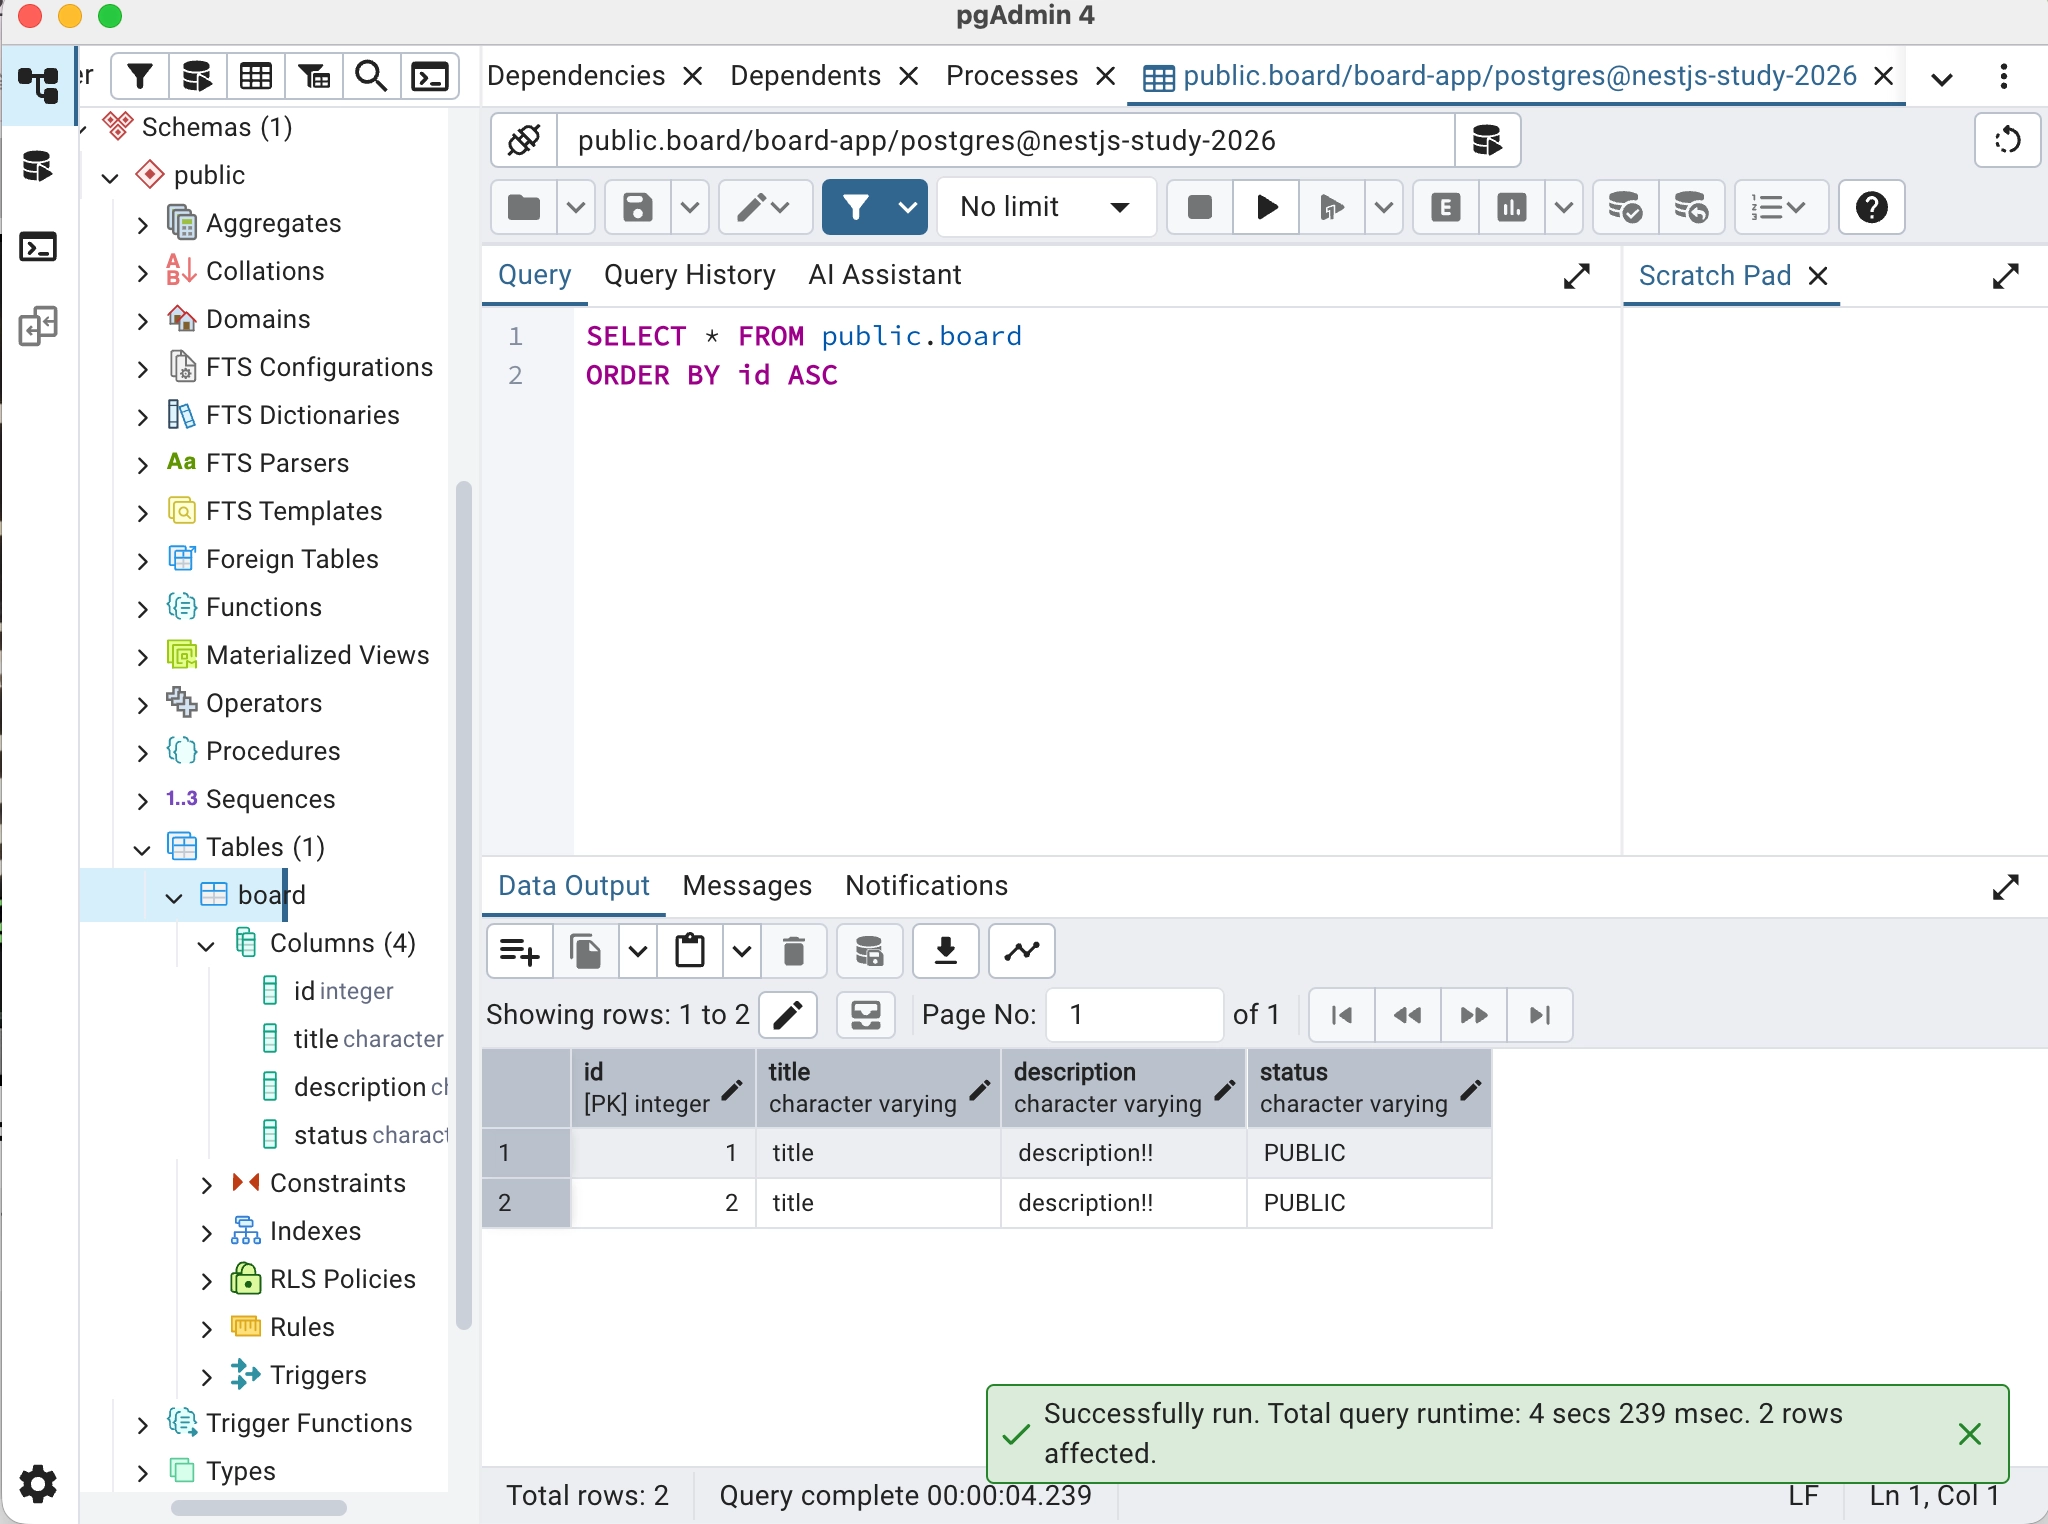
Task: Toggle the filter funnel button
Action: click(x=856, y=207)
